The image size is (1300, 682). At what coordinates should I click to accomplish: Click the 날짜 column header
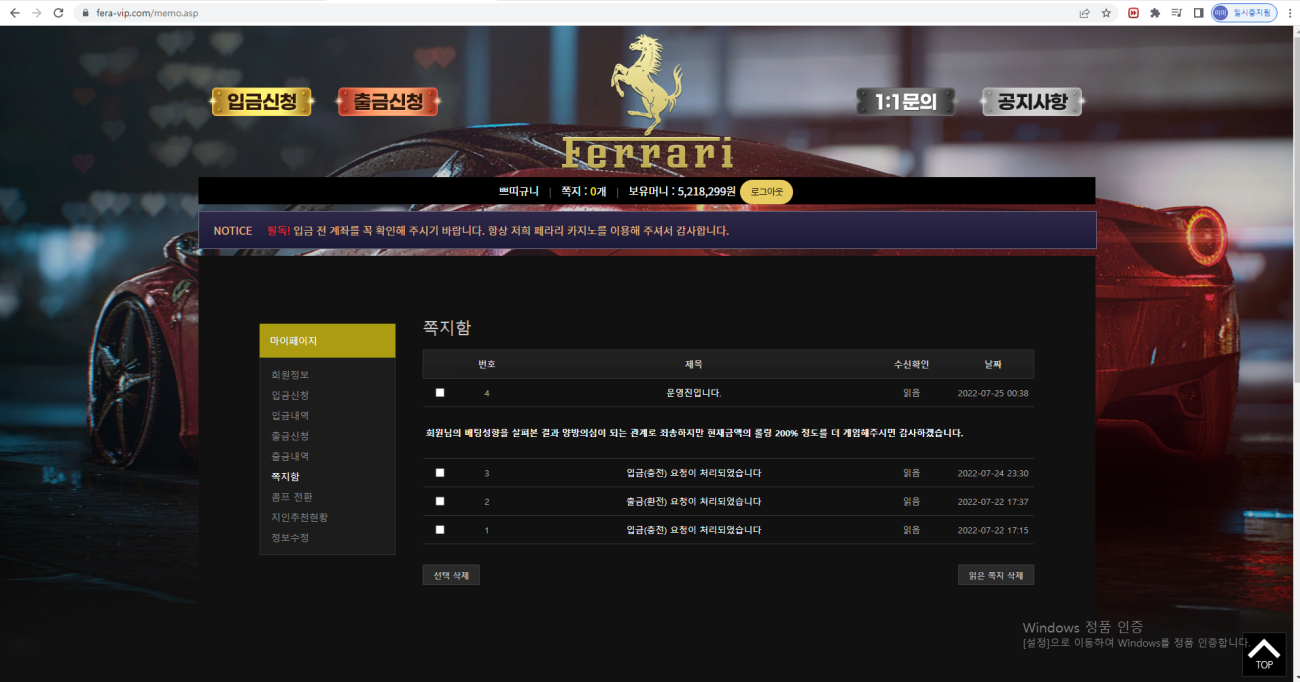[x=993, y=364]
